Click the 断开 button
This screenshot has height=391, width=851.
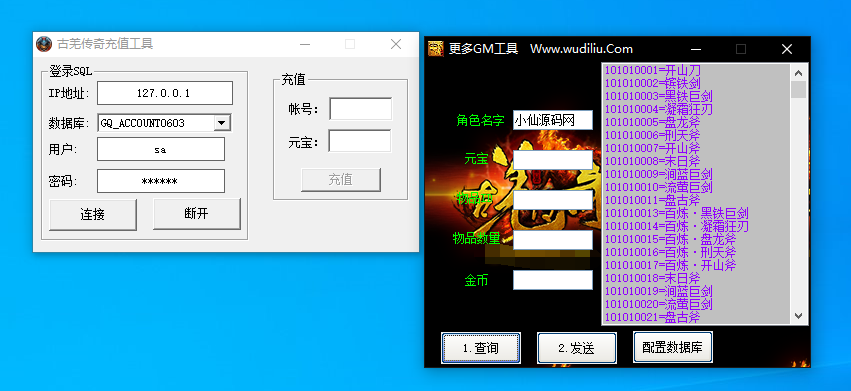196,214
